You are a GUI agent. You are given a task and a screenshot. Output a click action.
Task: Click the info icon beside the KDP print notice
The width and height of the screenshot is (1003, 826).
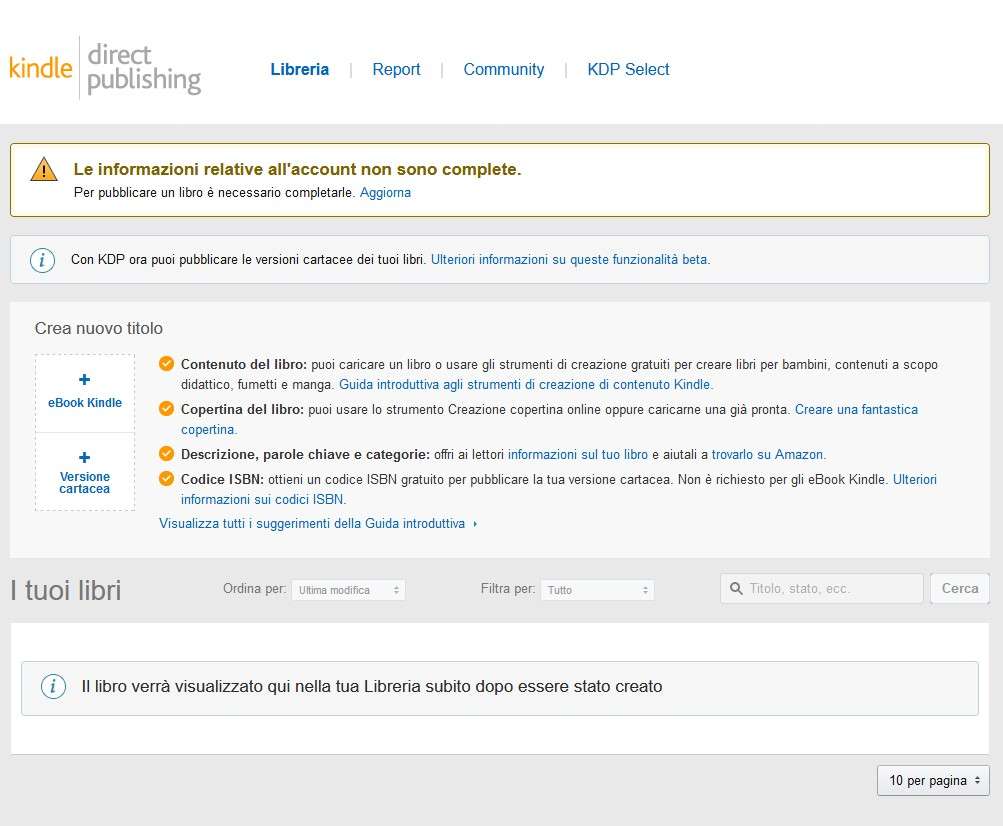pos(42,260)
